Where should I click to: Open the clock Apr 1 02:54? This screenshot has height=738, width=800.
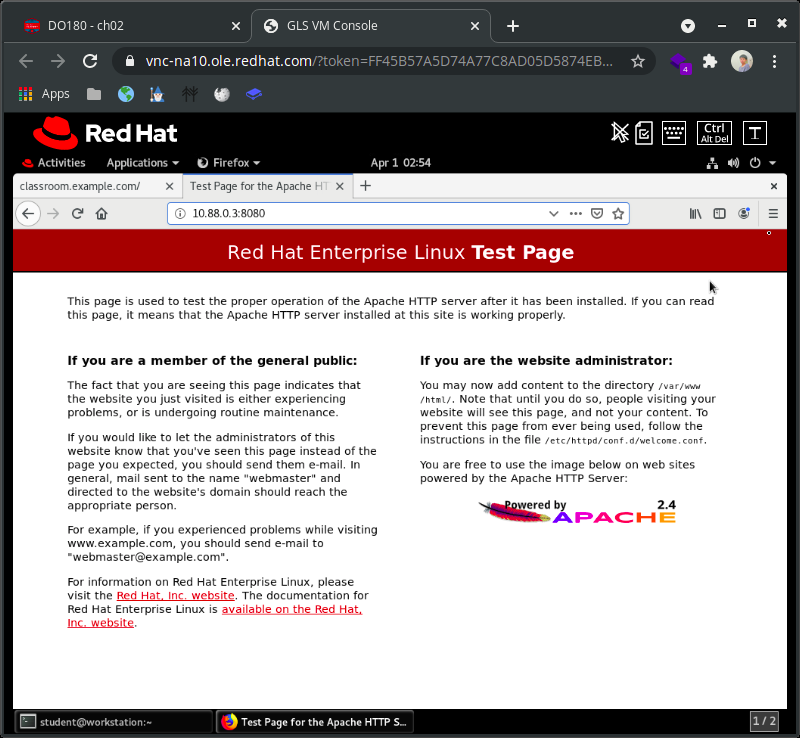click(x=401, y=163)
